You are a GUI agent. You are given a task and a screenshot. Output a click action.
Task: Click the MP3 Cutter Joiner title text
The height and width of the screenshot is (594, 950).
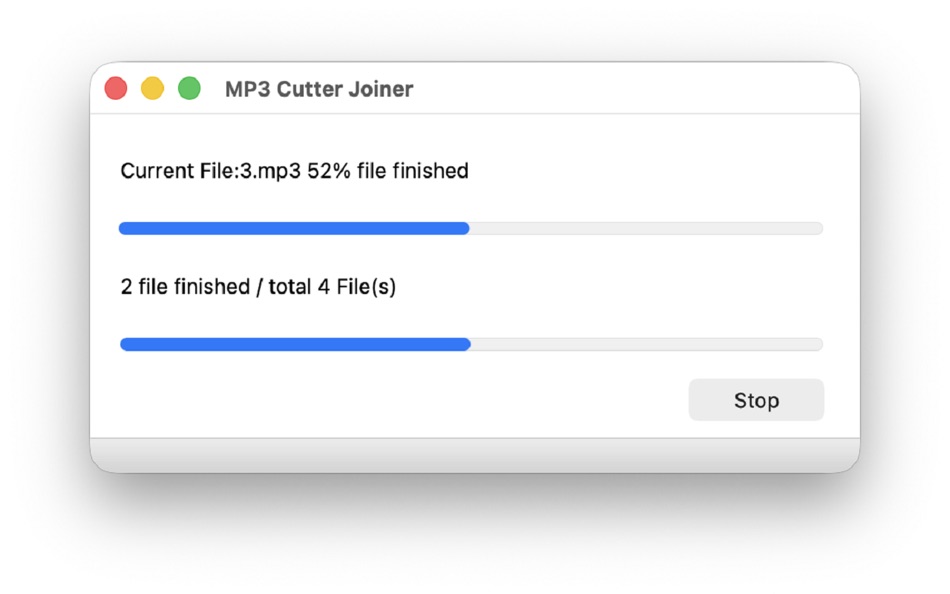(318, 89)
